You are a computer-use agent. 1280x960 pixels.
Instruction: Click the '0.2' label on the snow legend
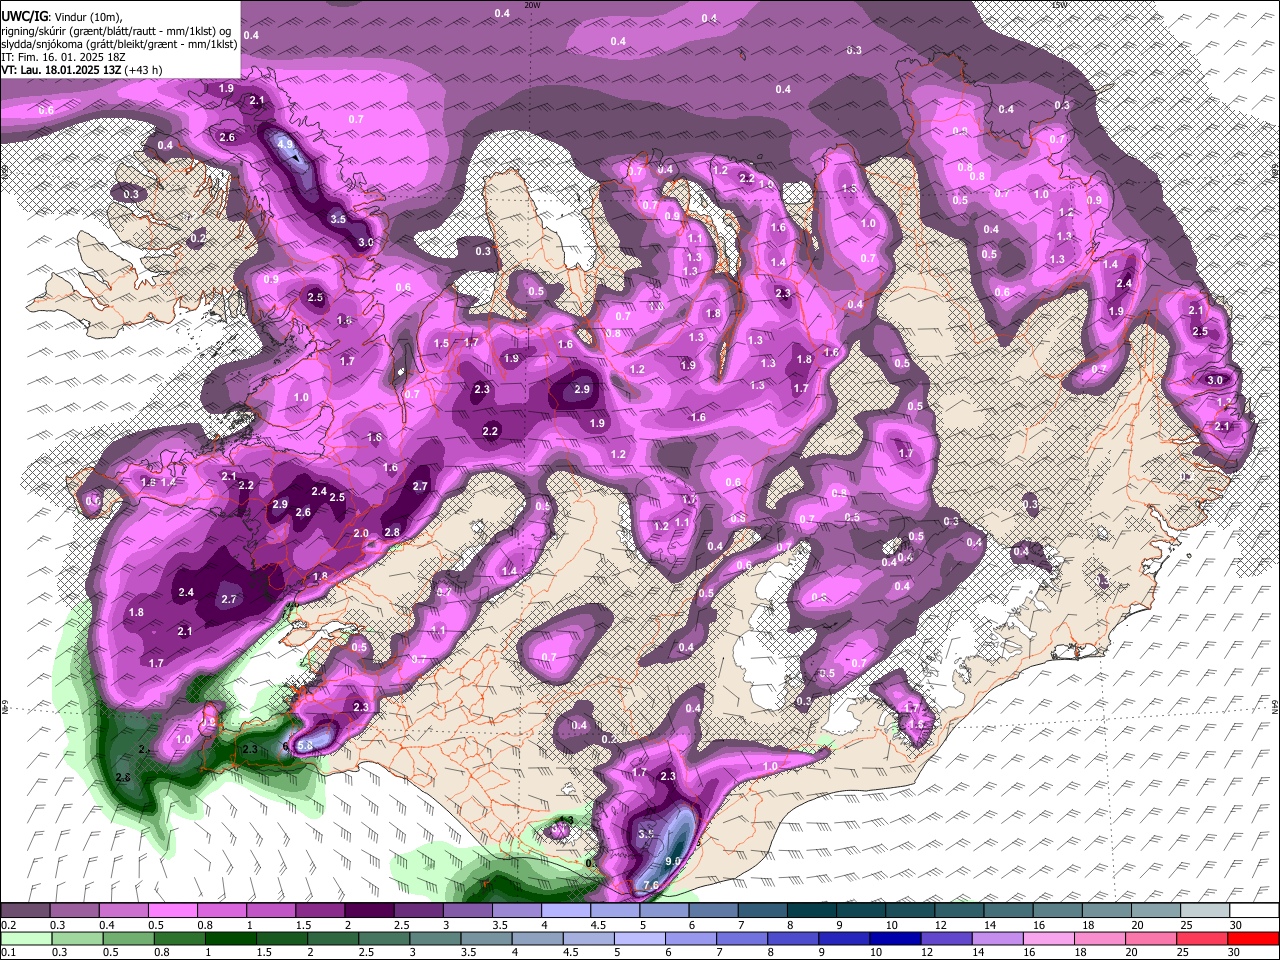tap(8, 925)
